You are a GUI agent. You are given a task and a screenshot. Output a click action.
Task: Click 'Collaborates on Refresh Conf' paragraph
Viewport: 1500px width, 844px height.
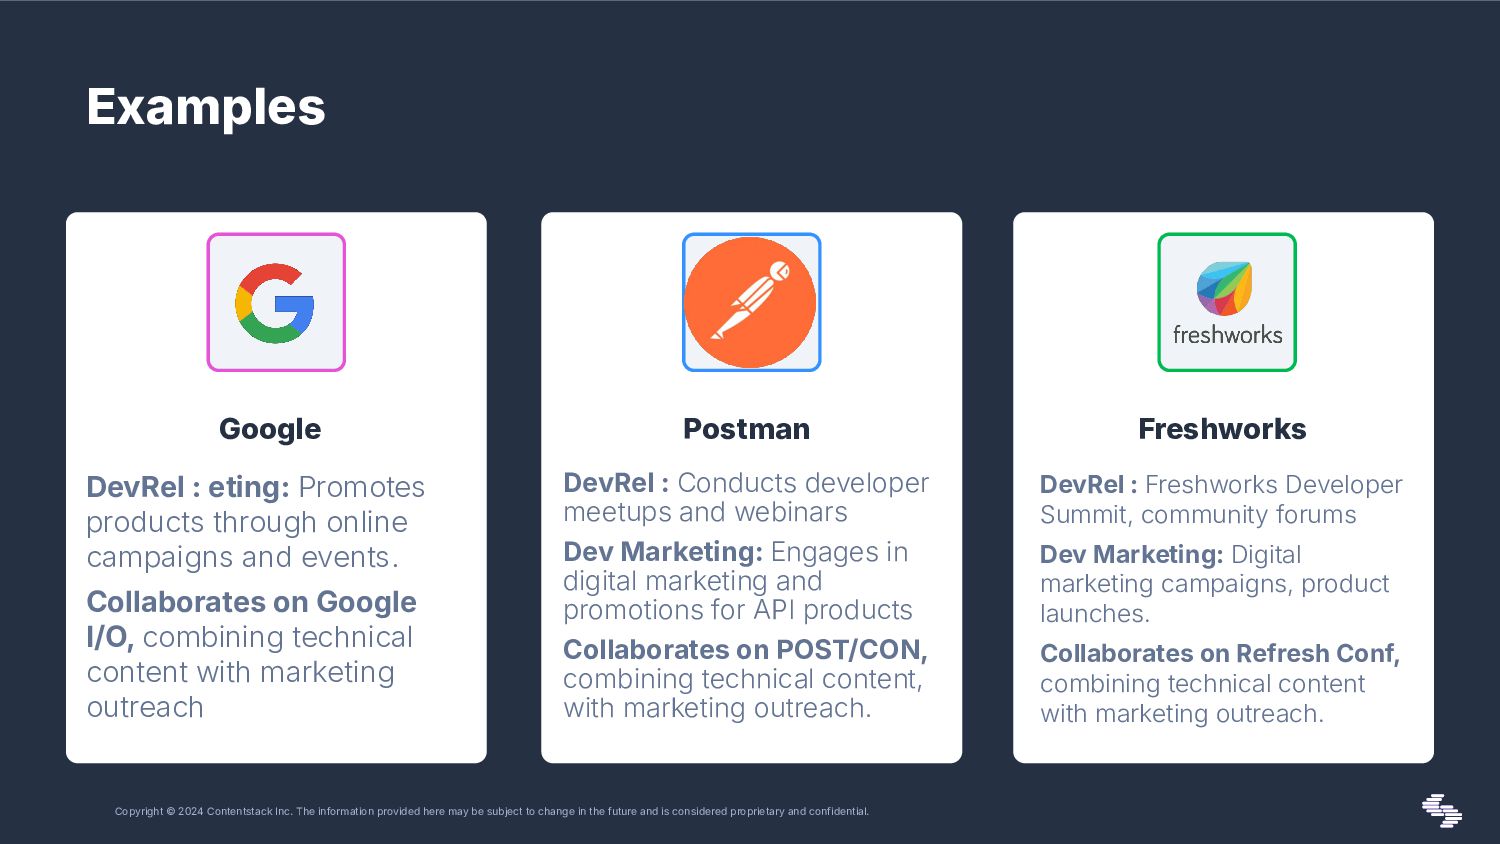[1220, 683]
